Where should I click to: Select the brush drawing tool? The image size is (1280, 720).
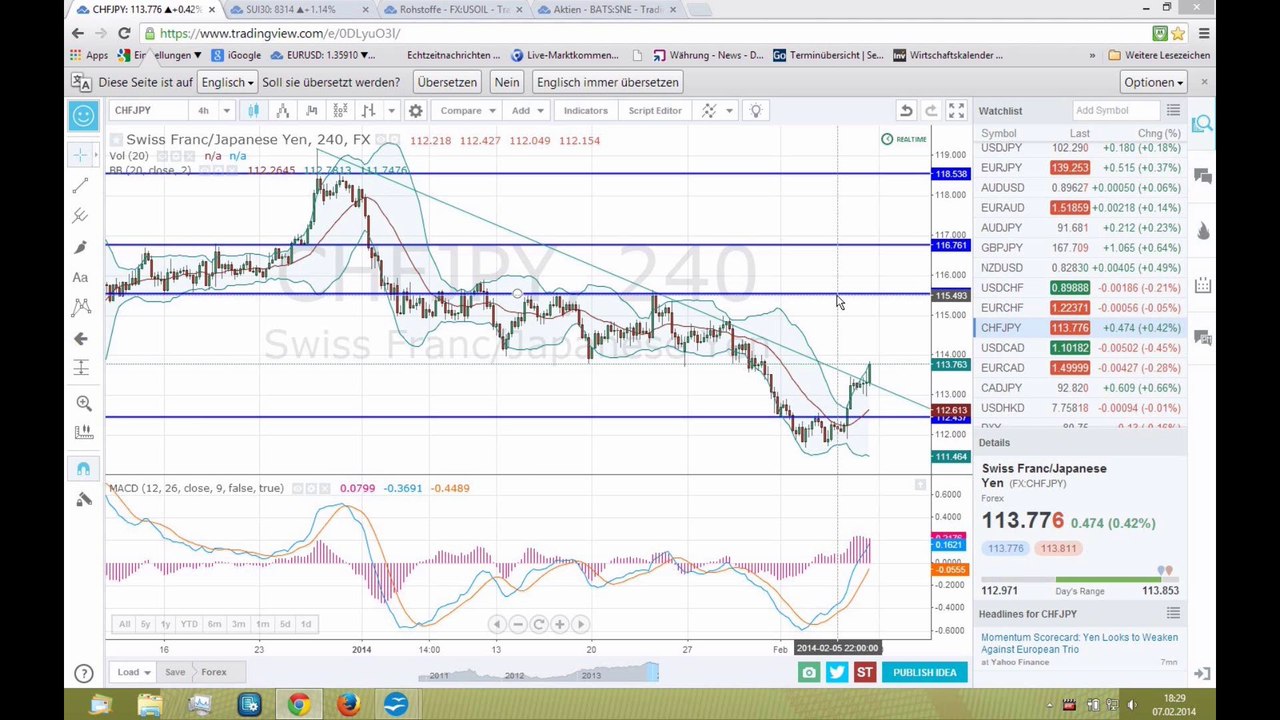click(82, 246)
